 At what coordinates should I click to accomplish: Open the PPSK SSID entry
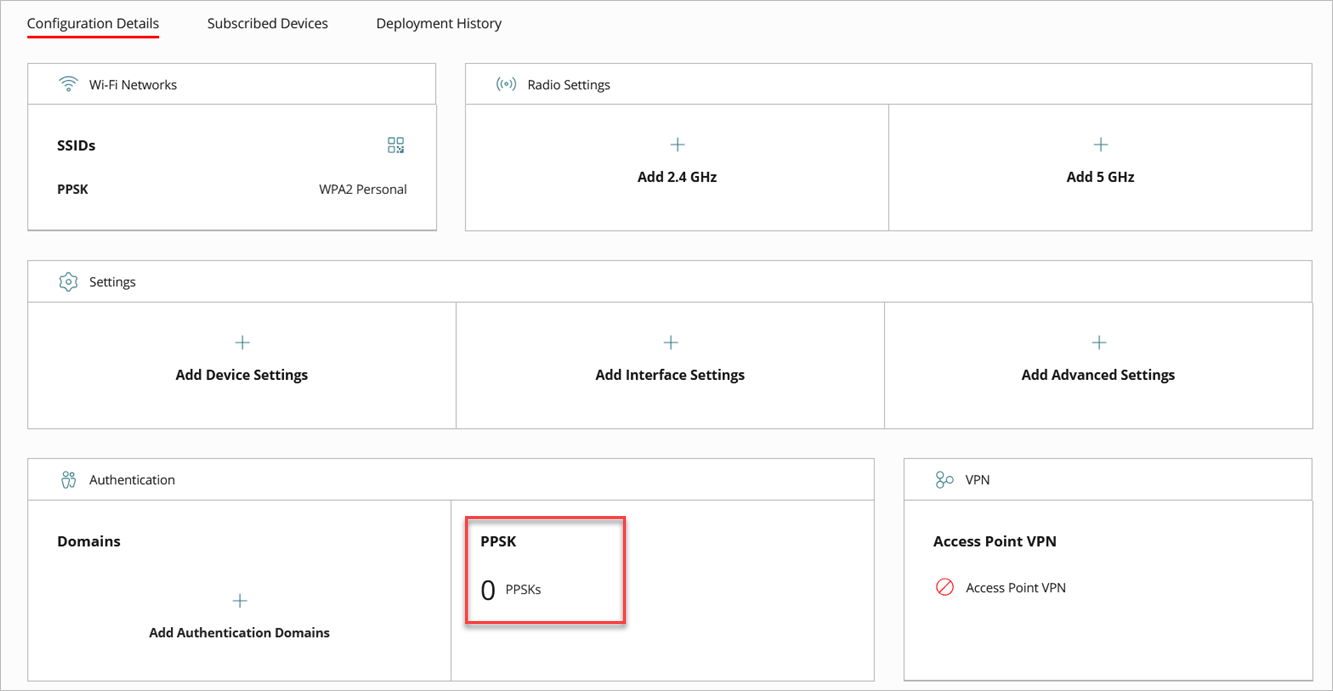pos(73,189)
